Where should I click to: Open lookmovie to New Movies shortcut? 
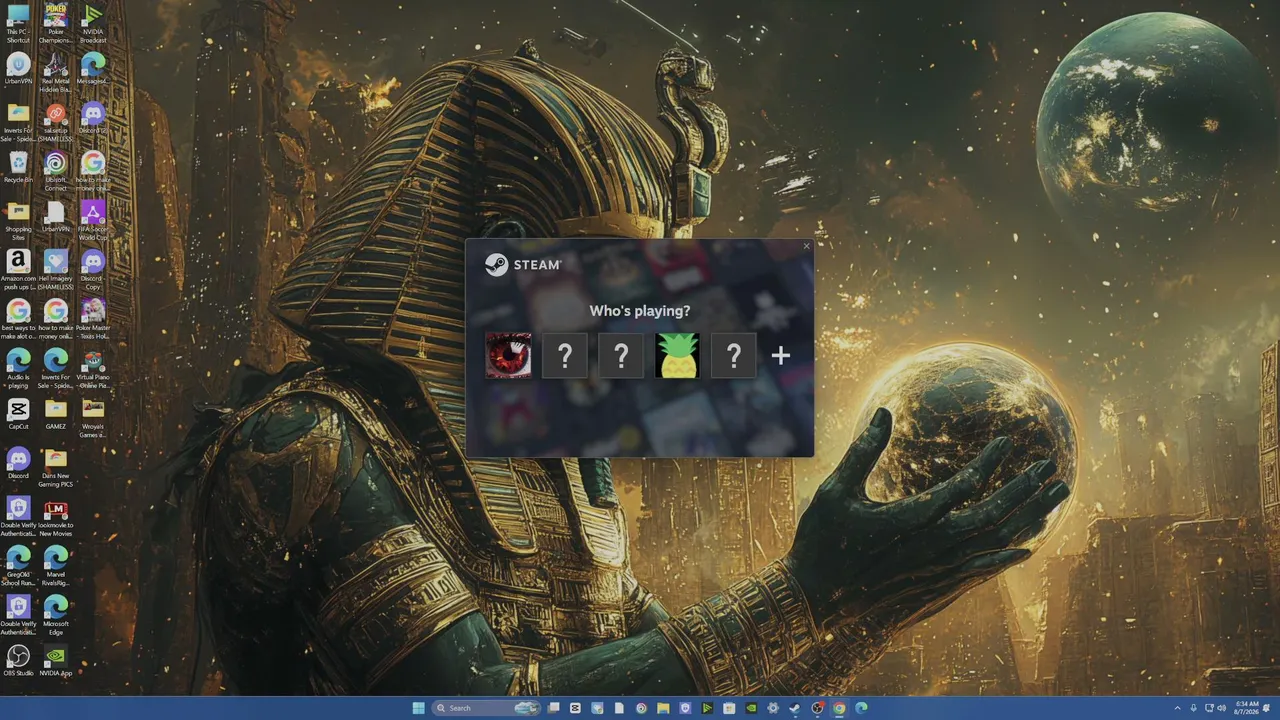click(x=56, y=516)
